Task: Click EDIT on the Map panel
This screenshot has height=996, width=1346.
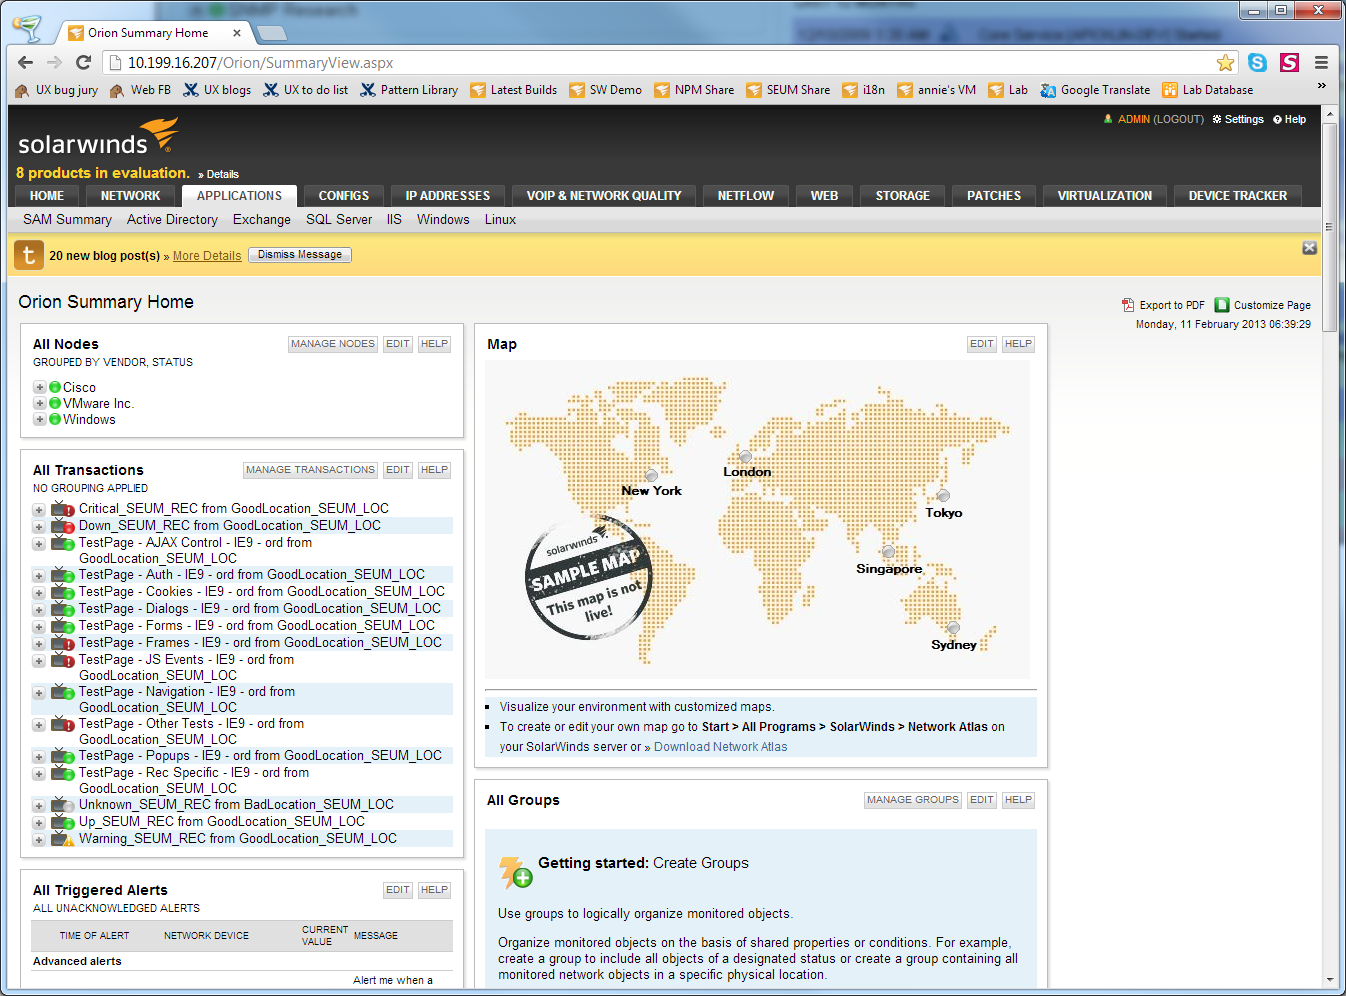Action: pyautogui.click(x=982, y=344)
